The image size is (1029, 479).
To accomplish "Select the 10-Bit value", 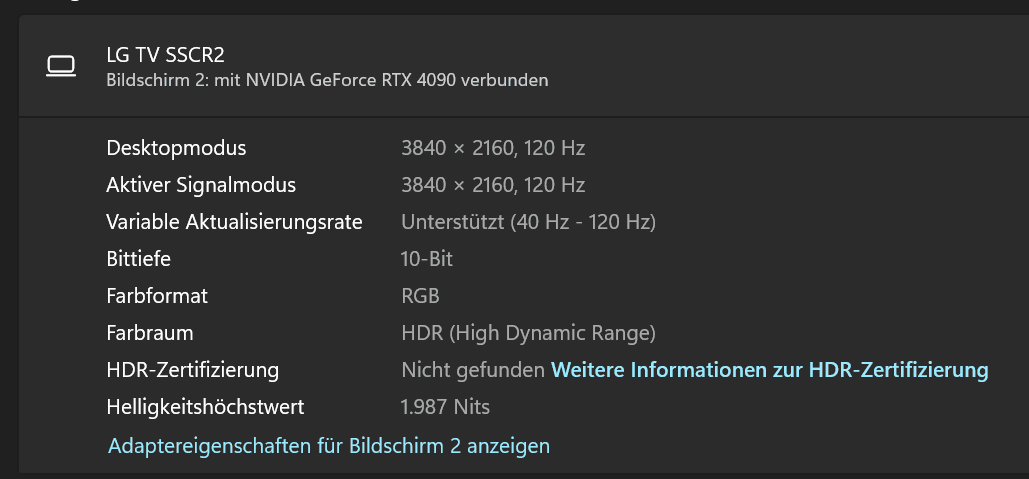I will coord(427,259).
